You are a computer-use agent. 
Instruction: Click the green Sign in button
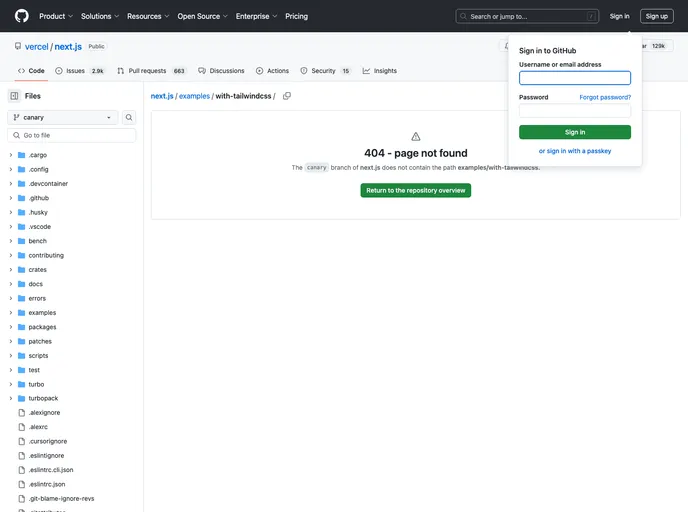coord(575,132)
